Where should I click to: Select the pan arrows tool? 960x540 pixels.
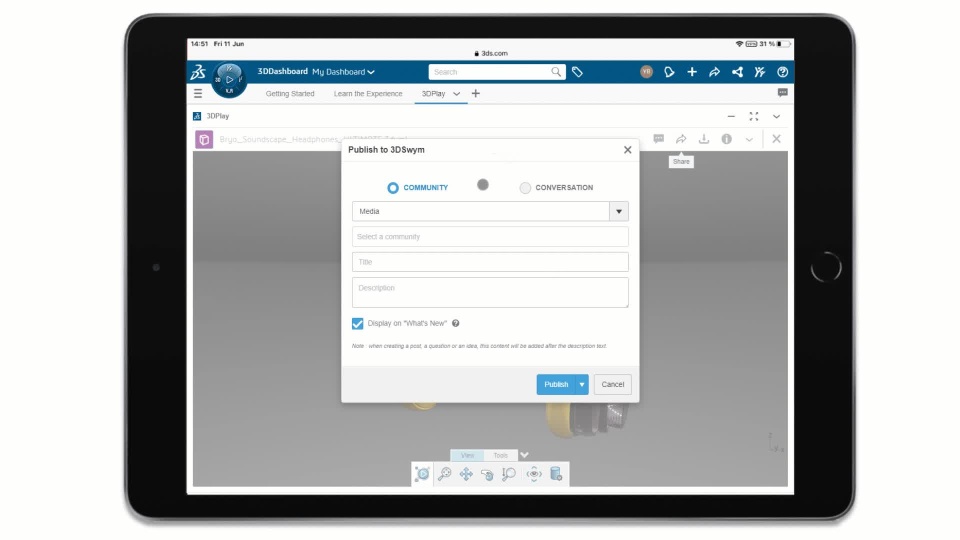466,474
